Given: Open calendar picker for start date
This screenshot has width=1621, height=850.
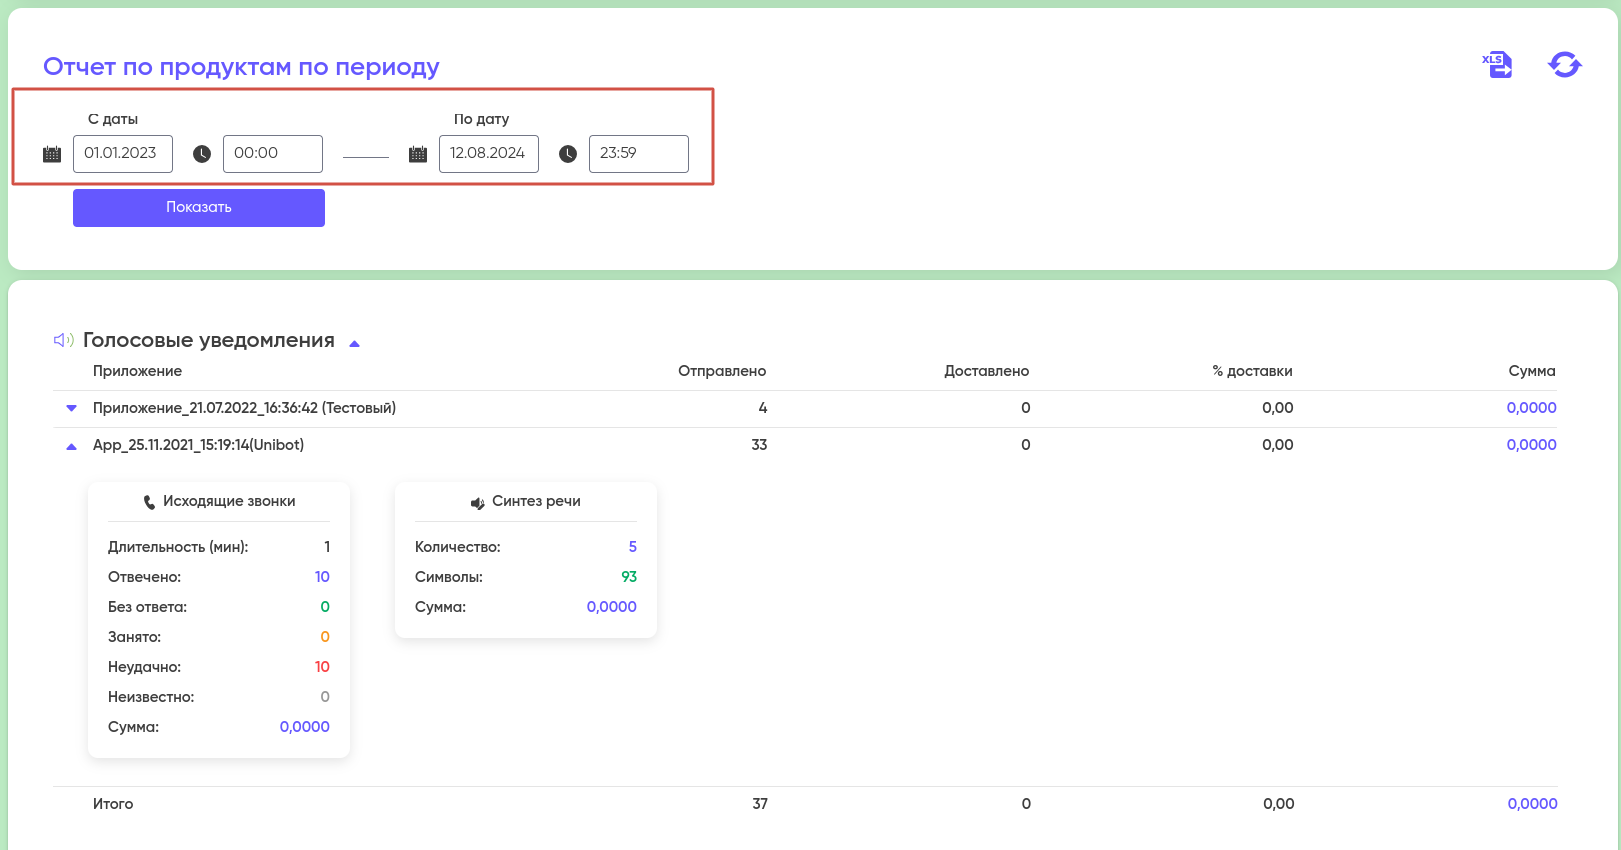Looking at the screenshot, I should (52, 154).
